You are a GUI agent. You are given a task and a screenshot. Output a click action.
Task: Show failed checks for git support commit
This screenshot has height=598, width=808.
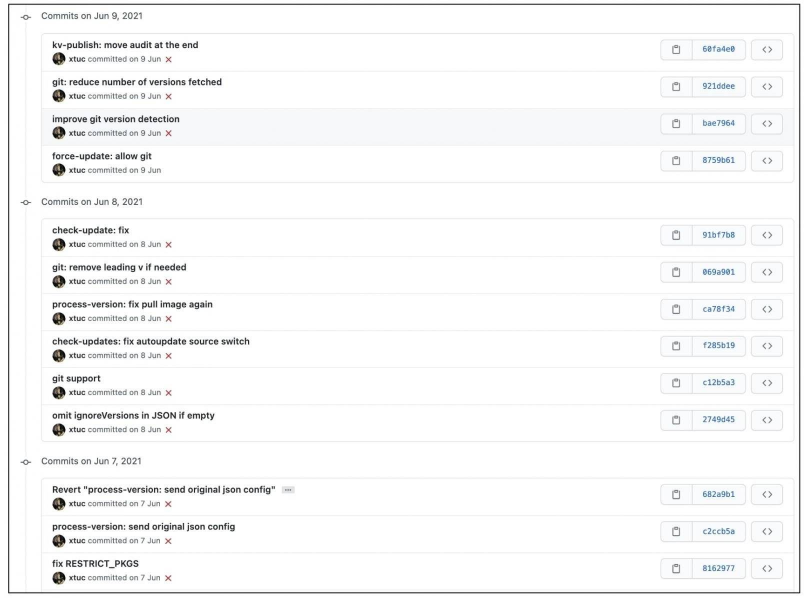coord(168,393)
